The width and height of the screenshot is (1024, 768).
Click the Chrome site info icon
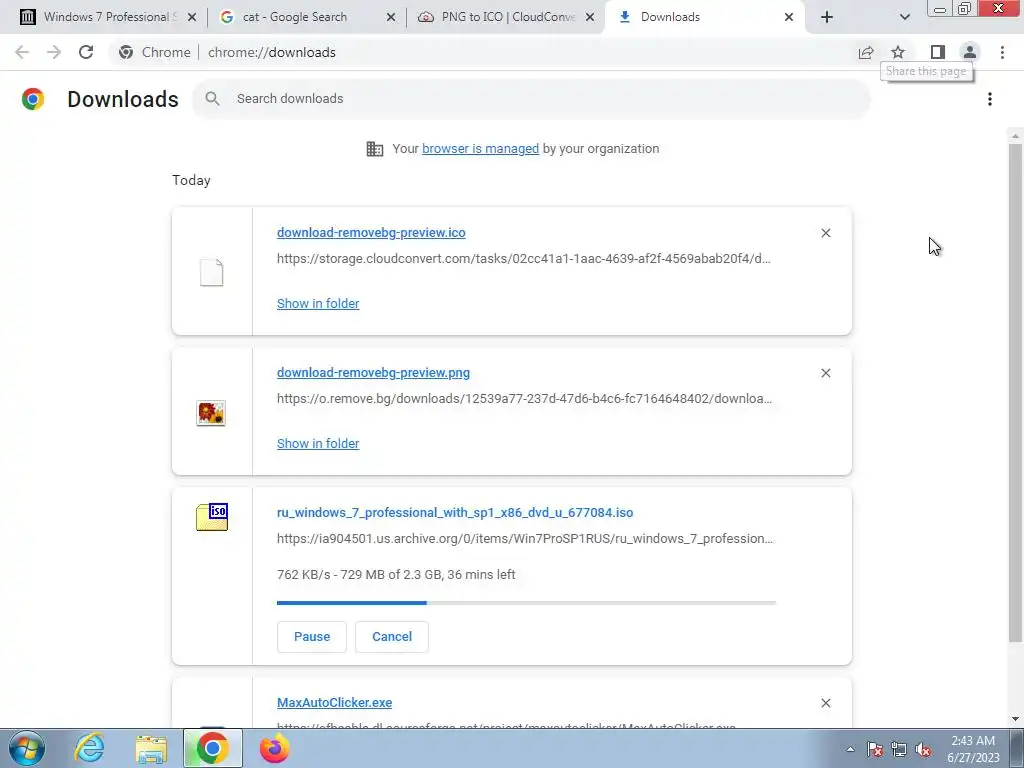click(x=126, y=52)
